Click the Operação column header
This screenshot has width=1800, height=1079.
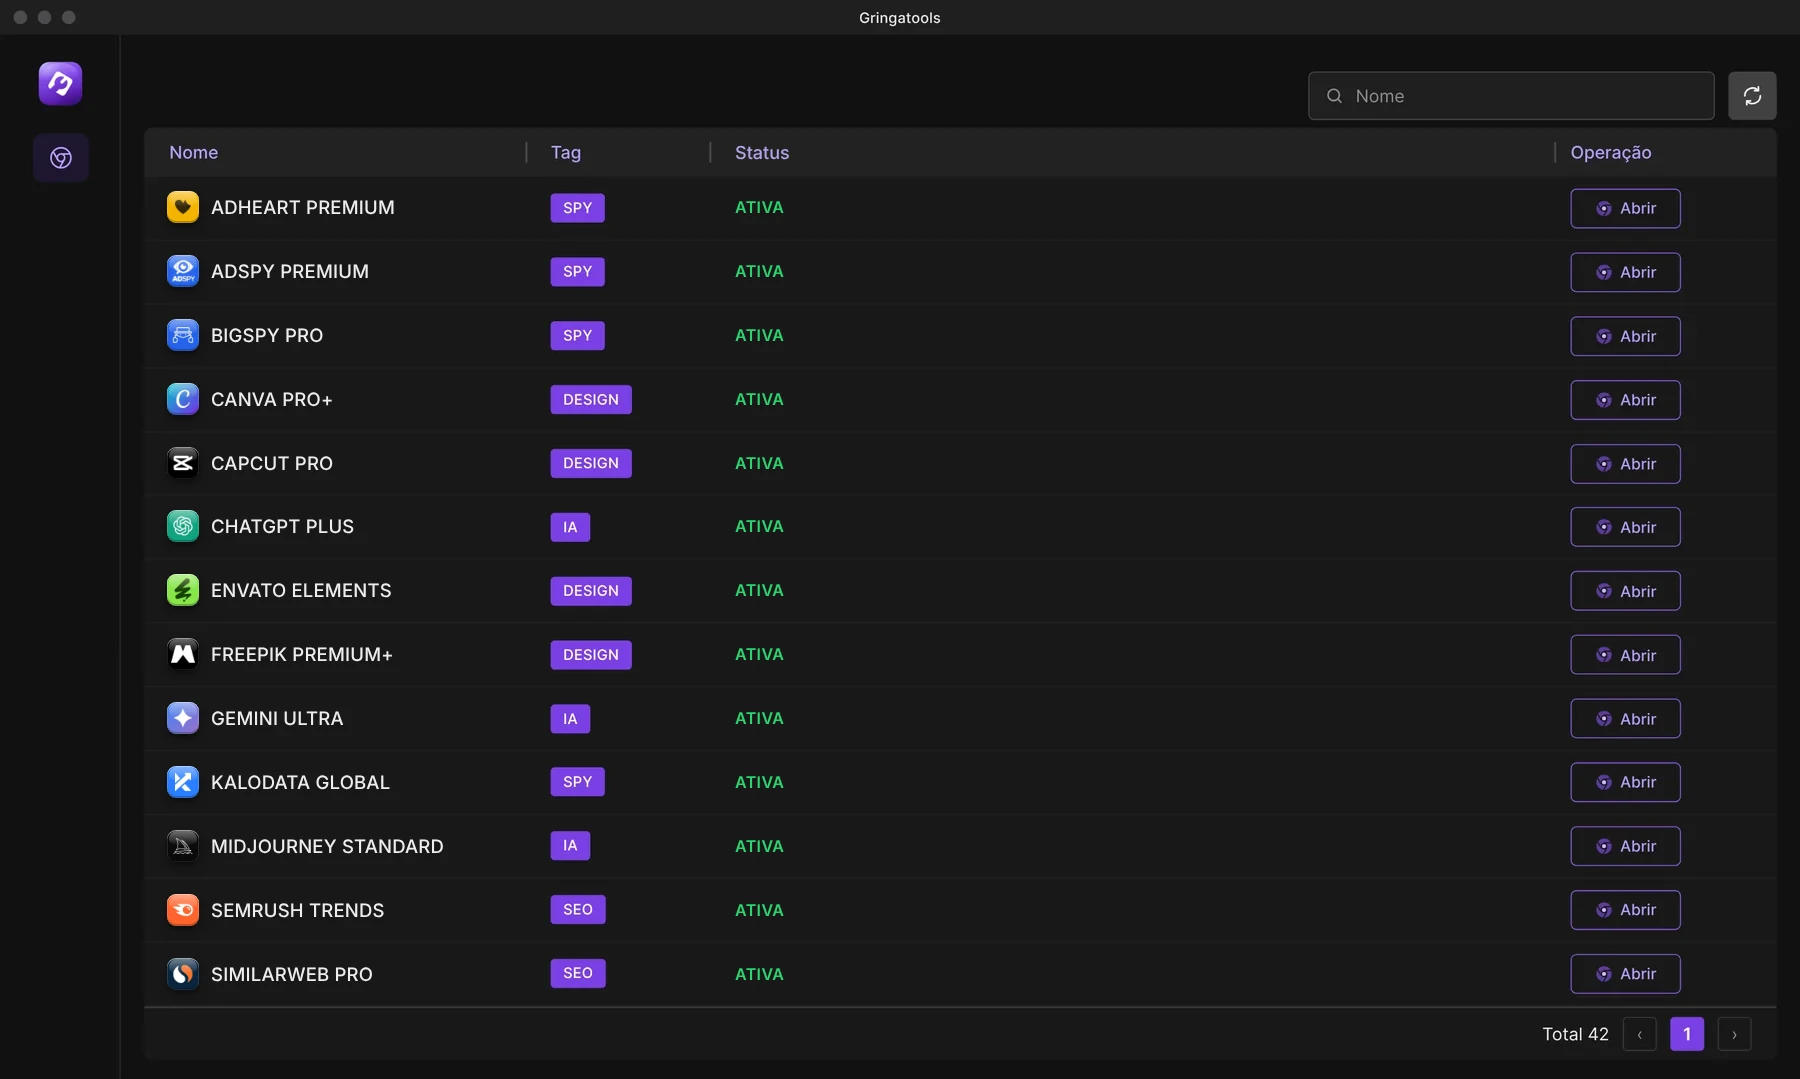(1610, 152)
